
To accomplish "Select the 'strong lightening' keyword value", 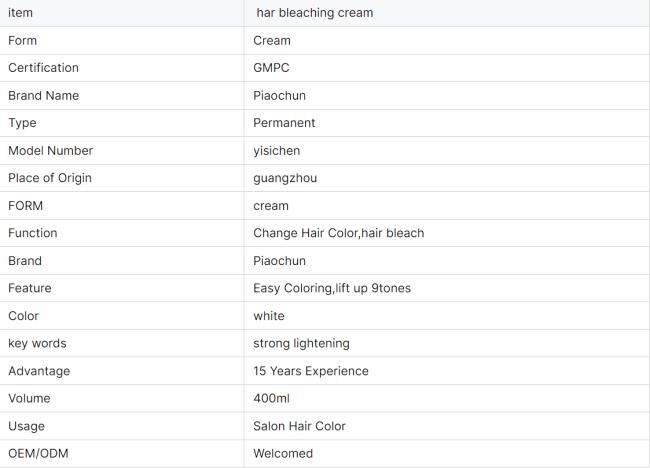I will pyautogui.click(x=301, y=343).
